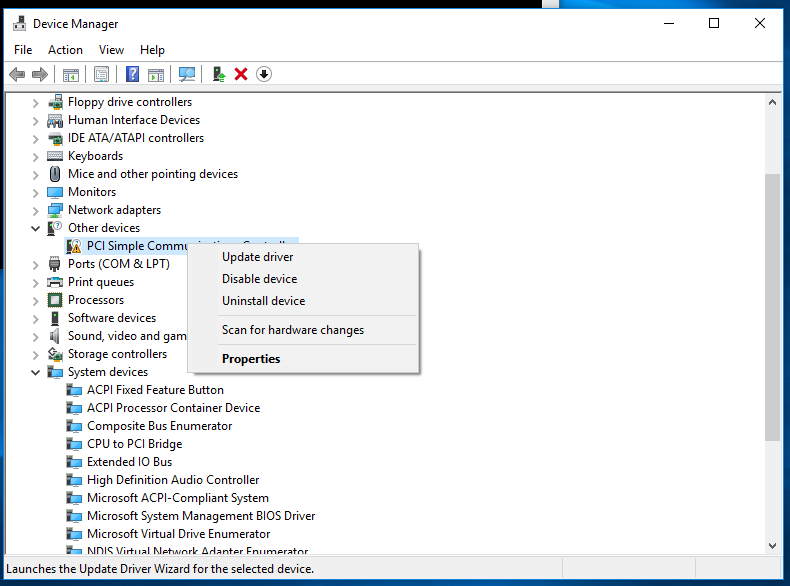Click the Disable device down-arrow icon
This screenshot has height=586, width=790.
point(264,74)
